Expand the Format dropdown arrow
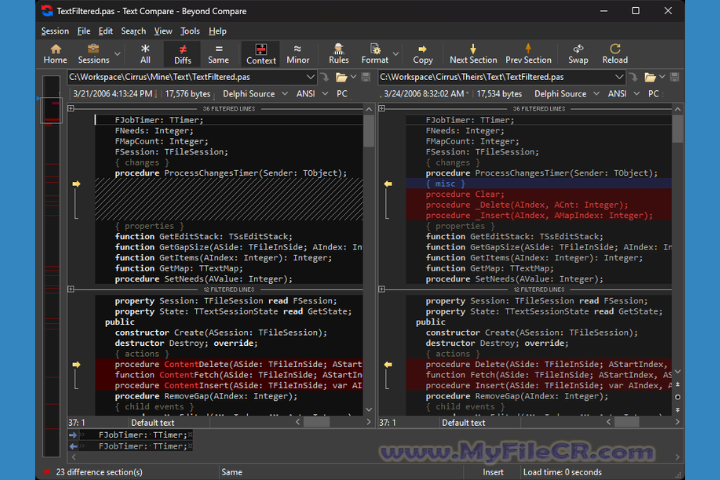Screen dimensions: 720x480 [396, 54]
